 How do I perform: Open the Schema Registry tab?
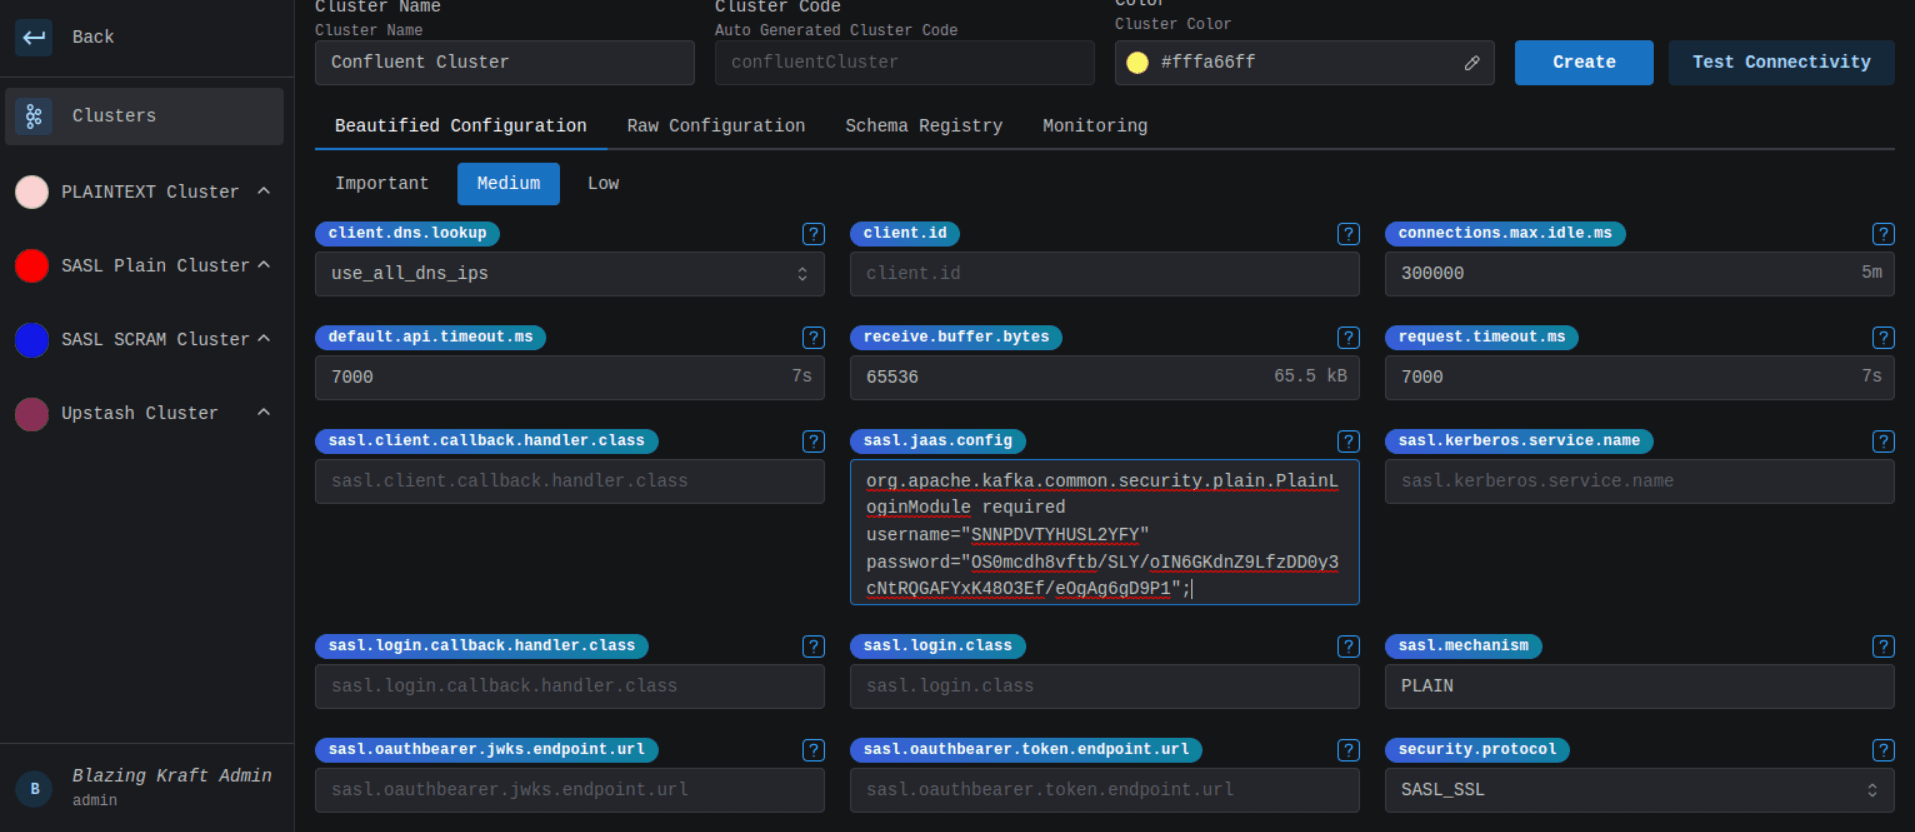pos(923,126)
